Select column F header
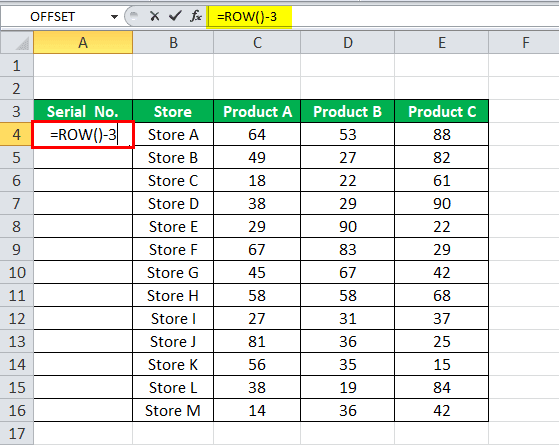This screenshot has width=559, height=445. (x=524, y=42)
